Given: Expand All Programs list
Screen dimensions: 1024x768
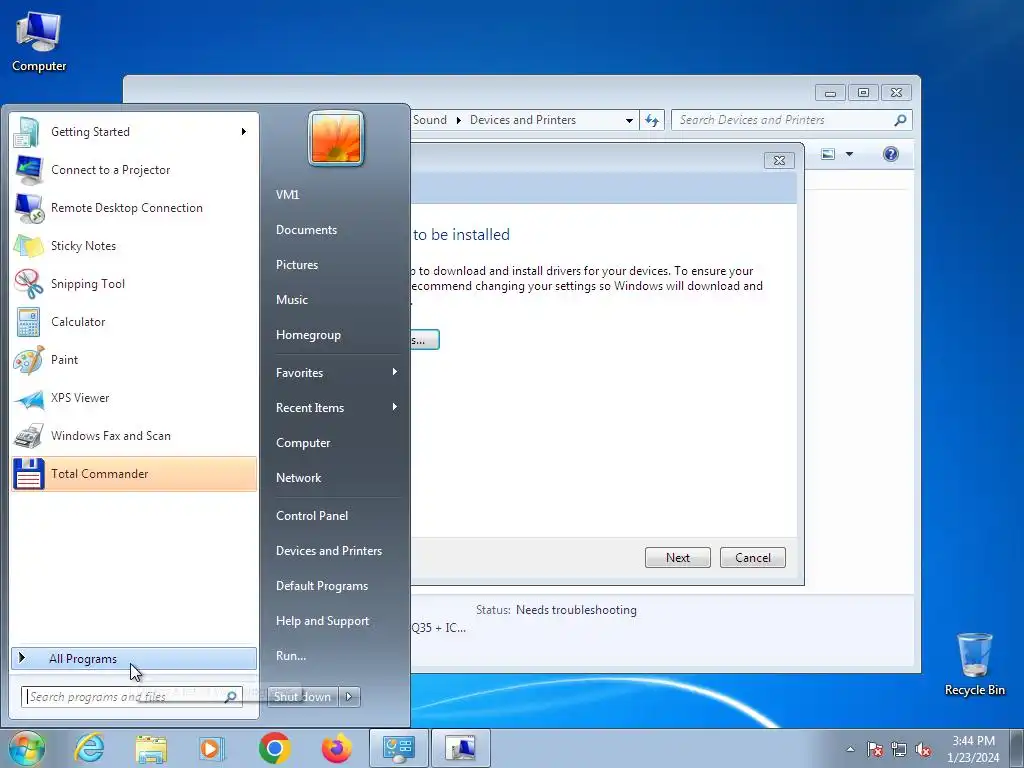Looking at the screenshot, I should coord(134,658).
